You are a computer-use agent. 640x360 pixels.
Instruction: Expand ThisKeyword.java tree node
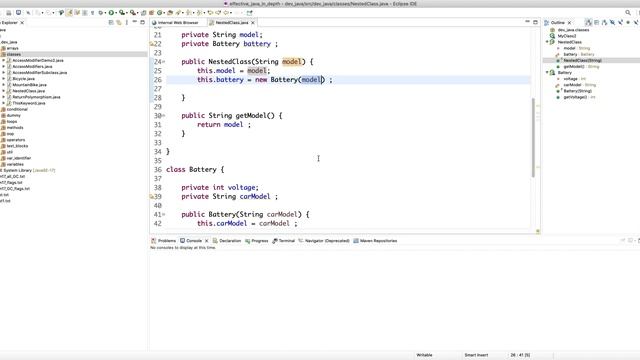[4, 103]
